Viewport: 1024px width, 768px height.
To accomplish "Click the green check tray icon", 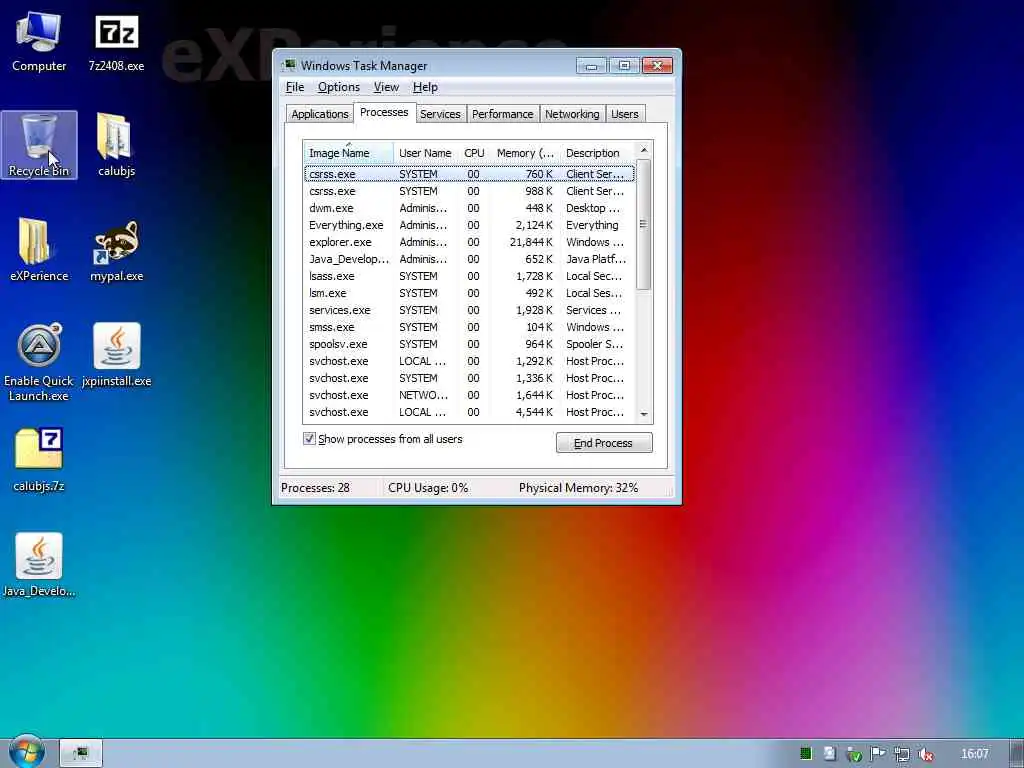I will point(854,754).
